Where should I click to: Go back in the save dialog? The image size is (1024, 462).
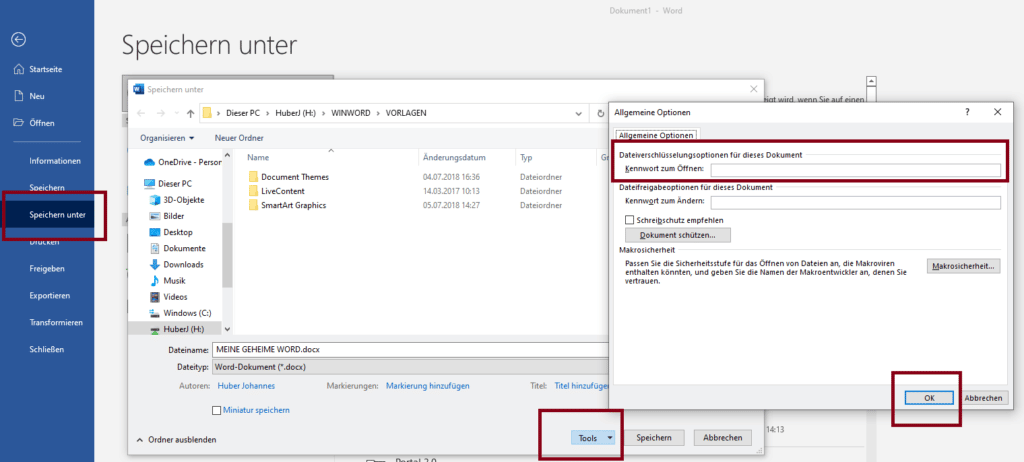pyautogui.click(x=141, y=113)
